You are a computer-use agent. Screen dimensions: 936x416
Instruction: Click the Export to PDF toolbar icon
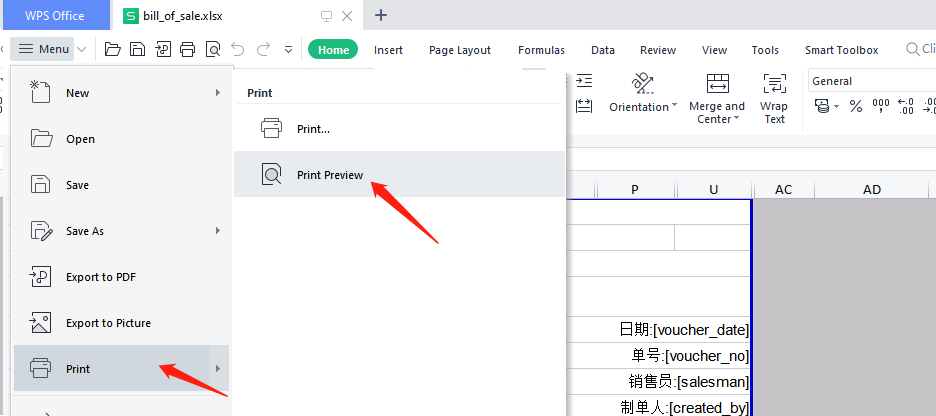[x=162, y=49]
